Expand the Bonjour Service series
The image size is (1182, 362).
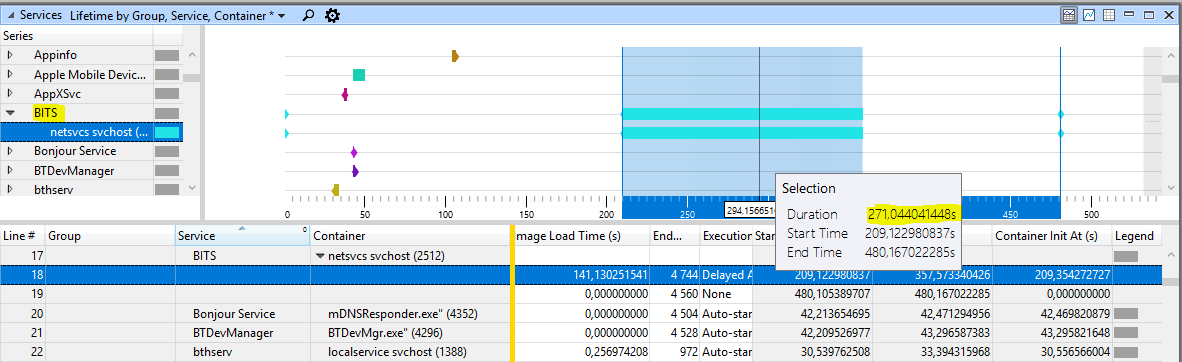click(10, 152)
